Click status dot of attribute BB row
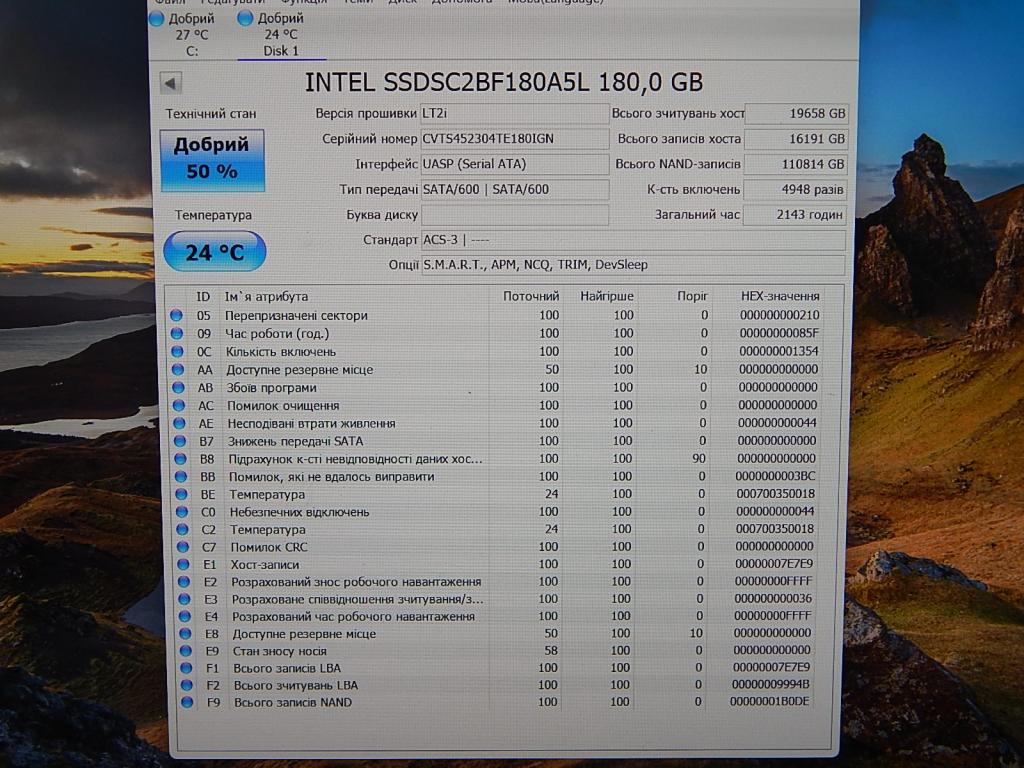 point(182,477)
